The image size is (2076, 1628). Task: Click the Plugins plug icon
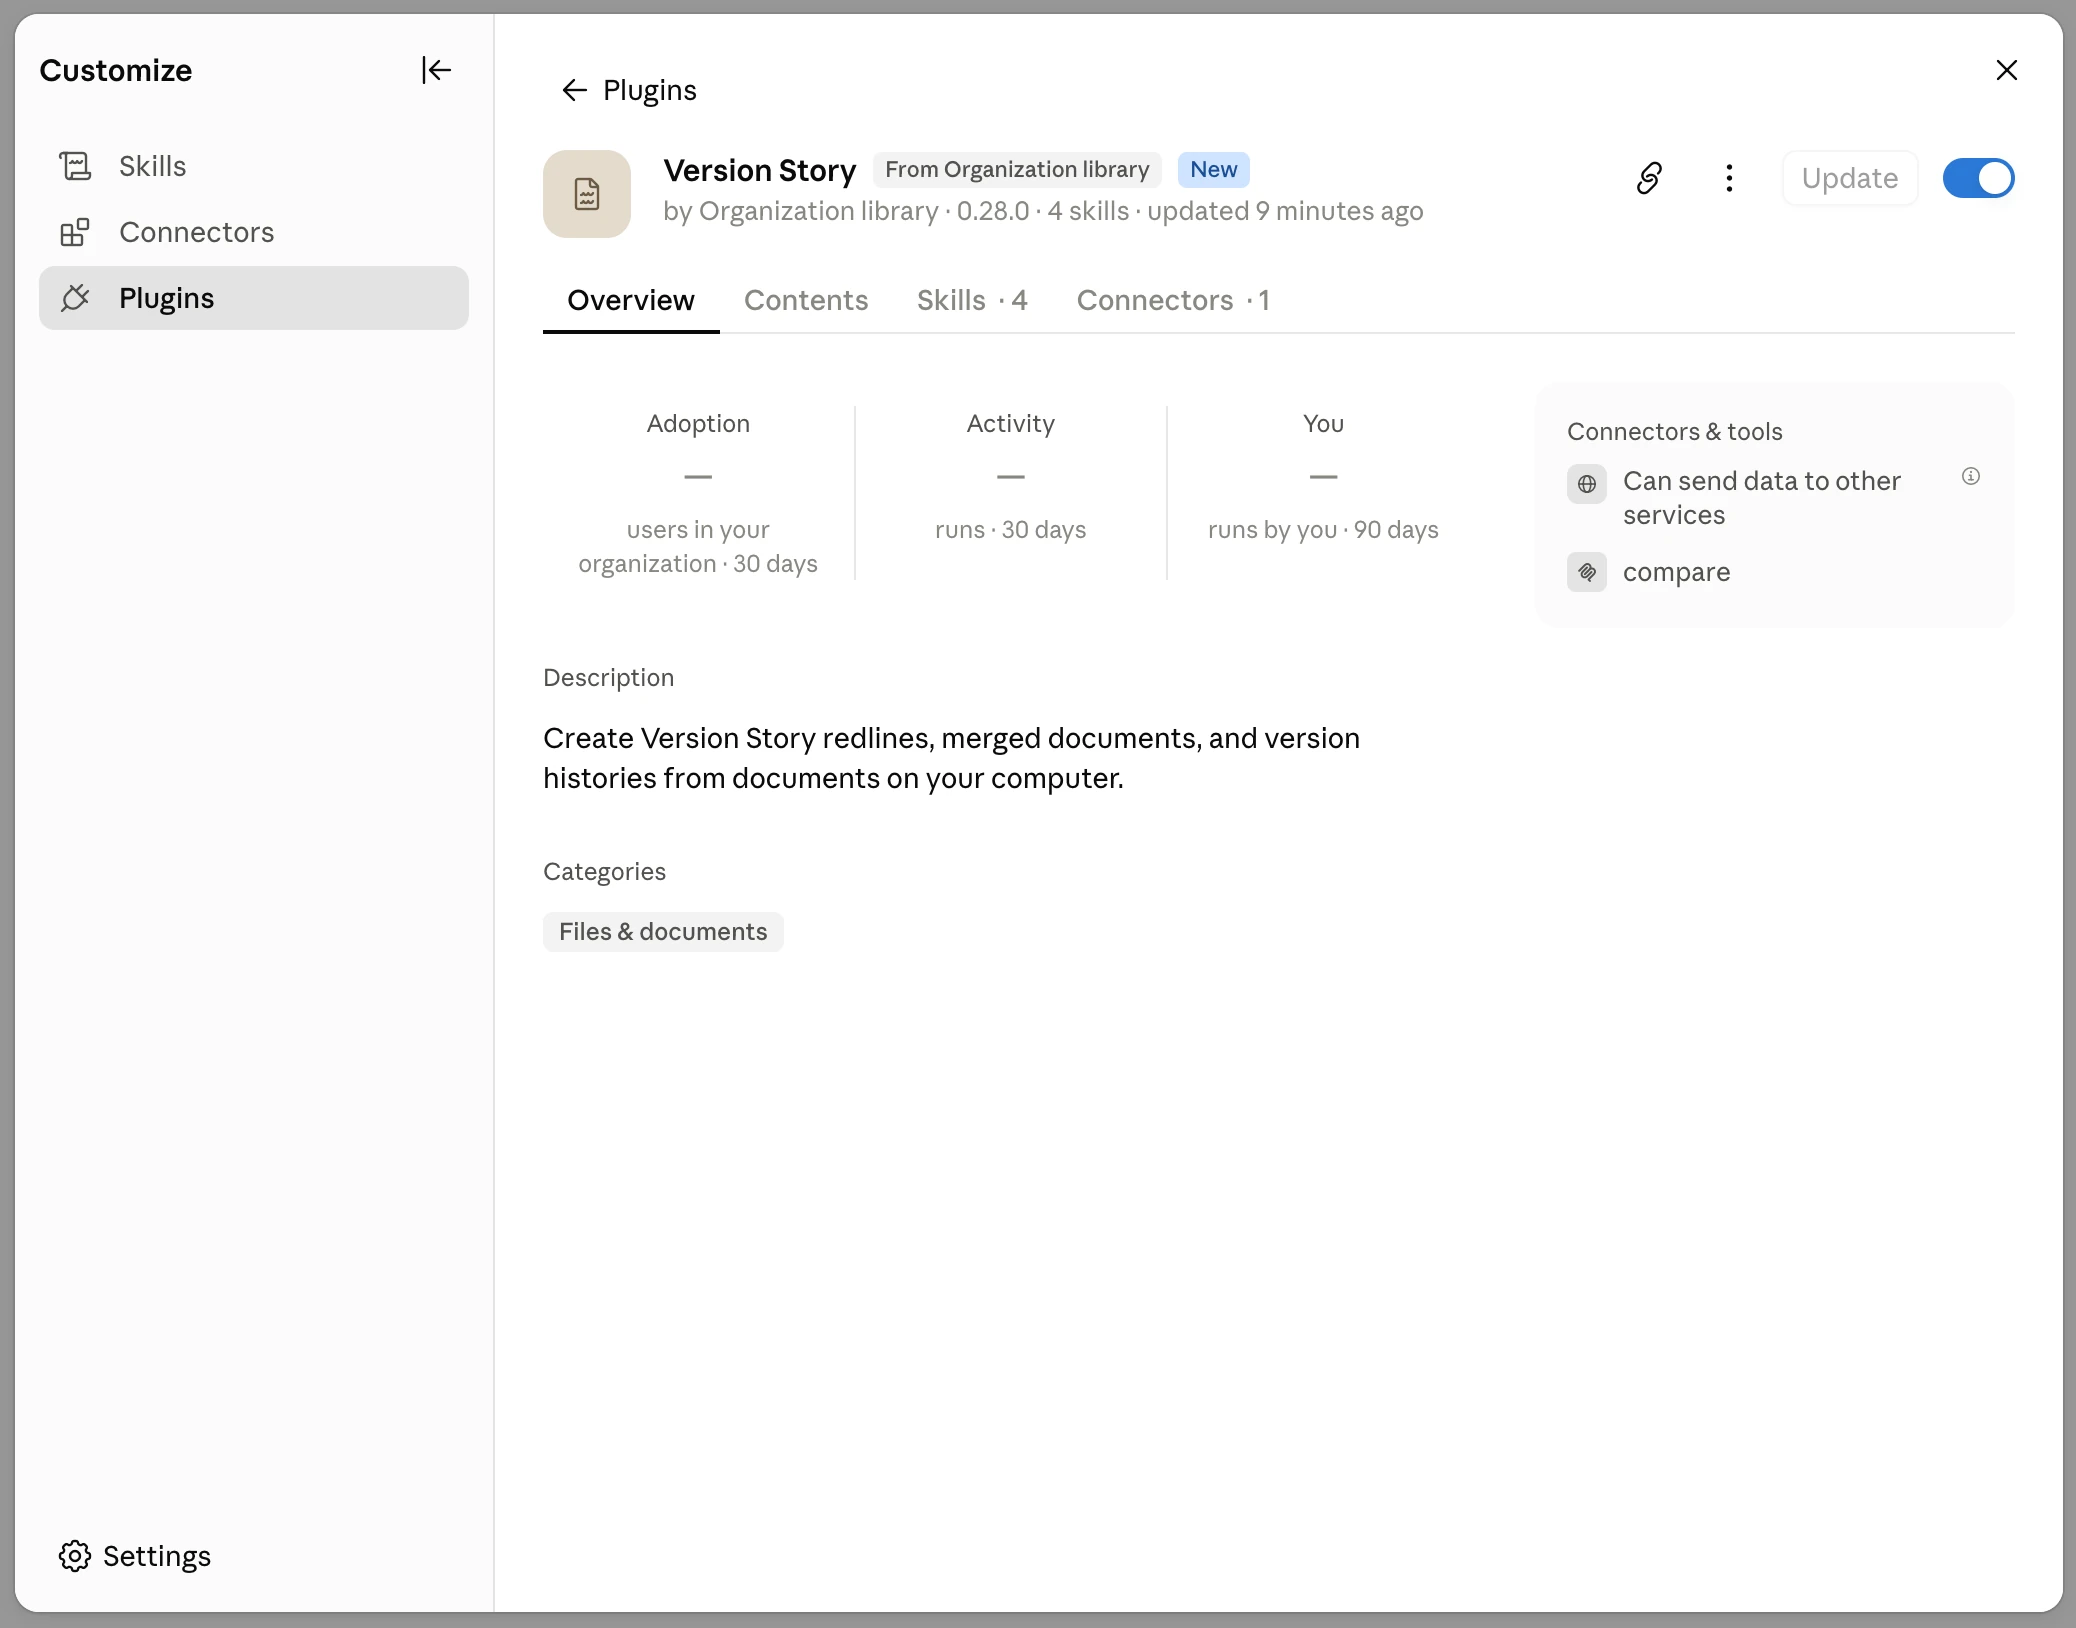coord(75,298)
